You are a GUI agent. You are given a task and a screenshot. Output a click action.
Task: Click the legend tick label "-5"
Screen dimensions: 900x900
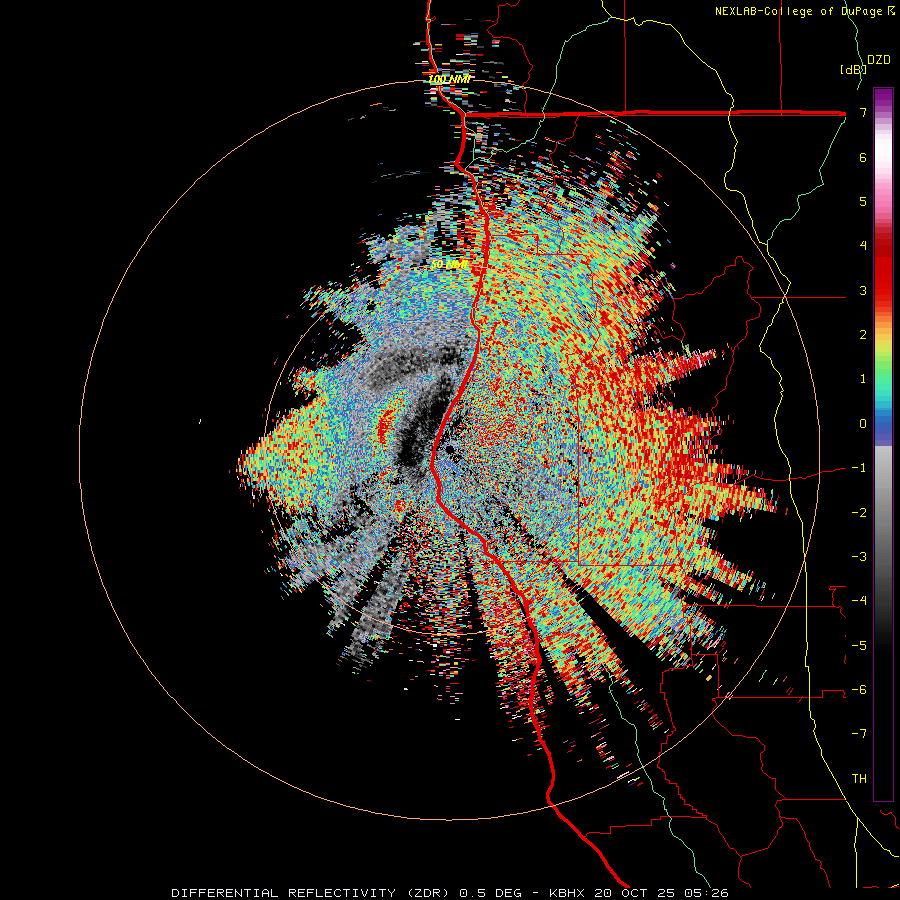(859, 646)
